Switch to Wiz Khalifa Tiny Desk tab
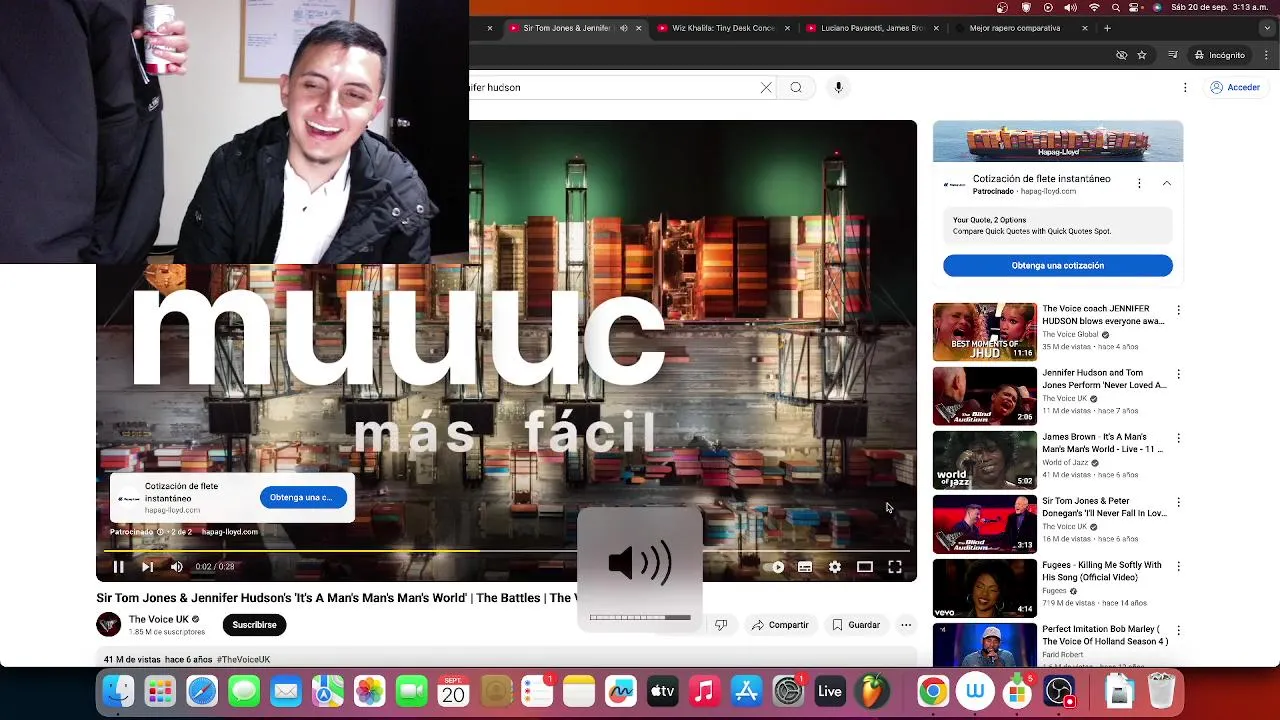1280x720 pixels. pos(722,28)
